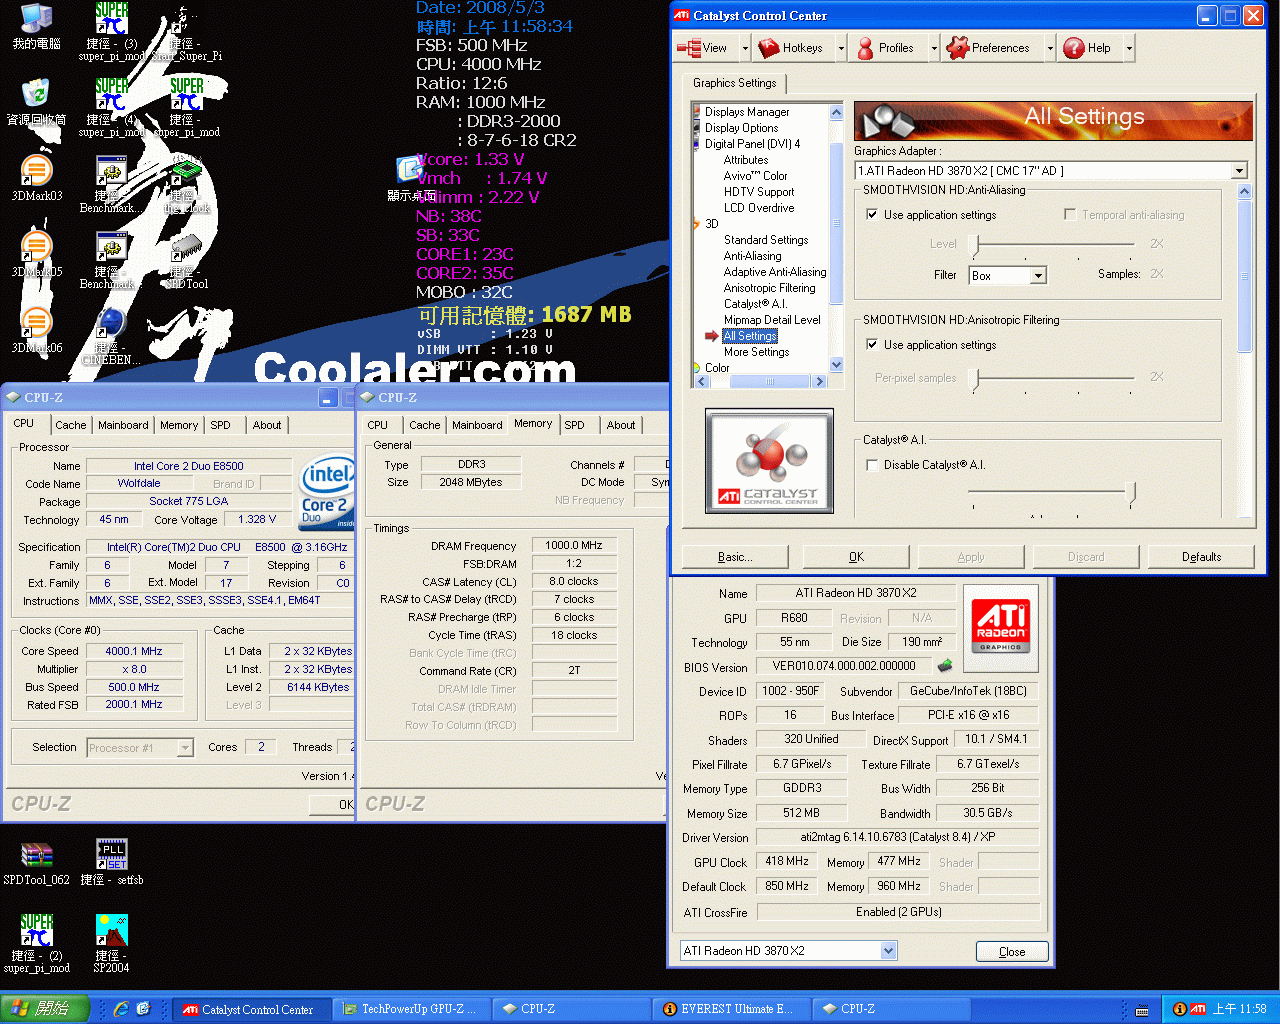Select the 3DMark06 desktop shortcut

pos(36,331)
